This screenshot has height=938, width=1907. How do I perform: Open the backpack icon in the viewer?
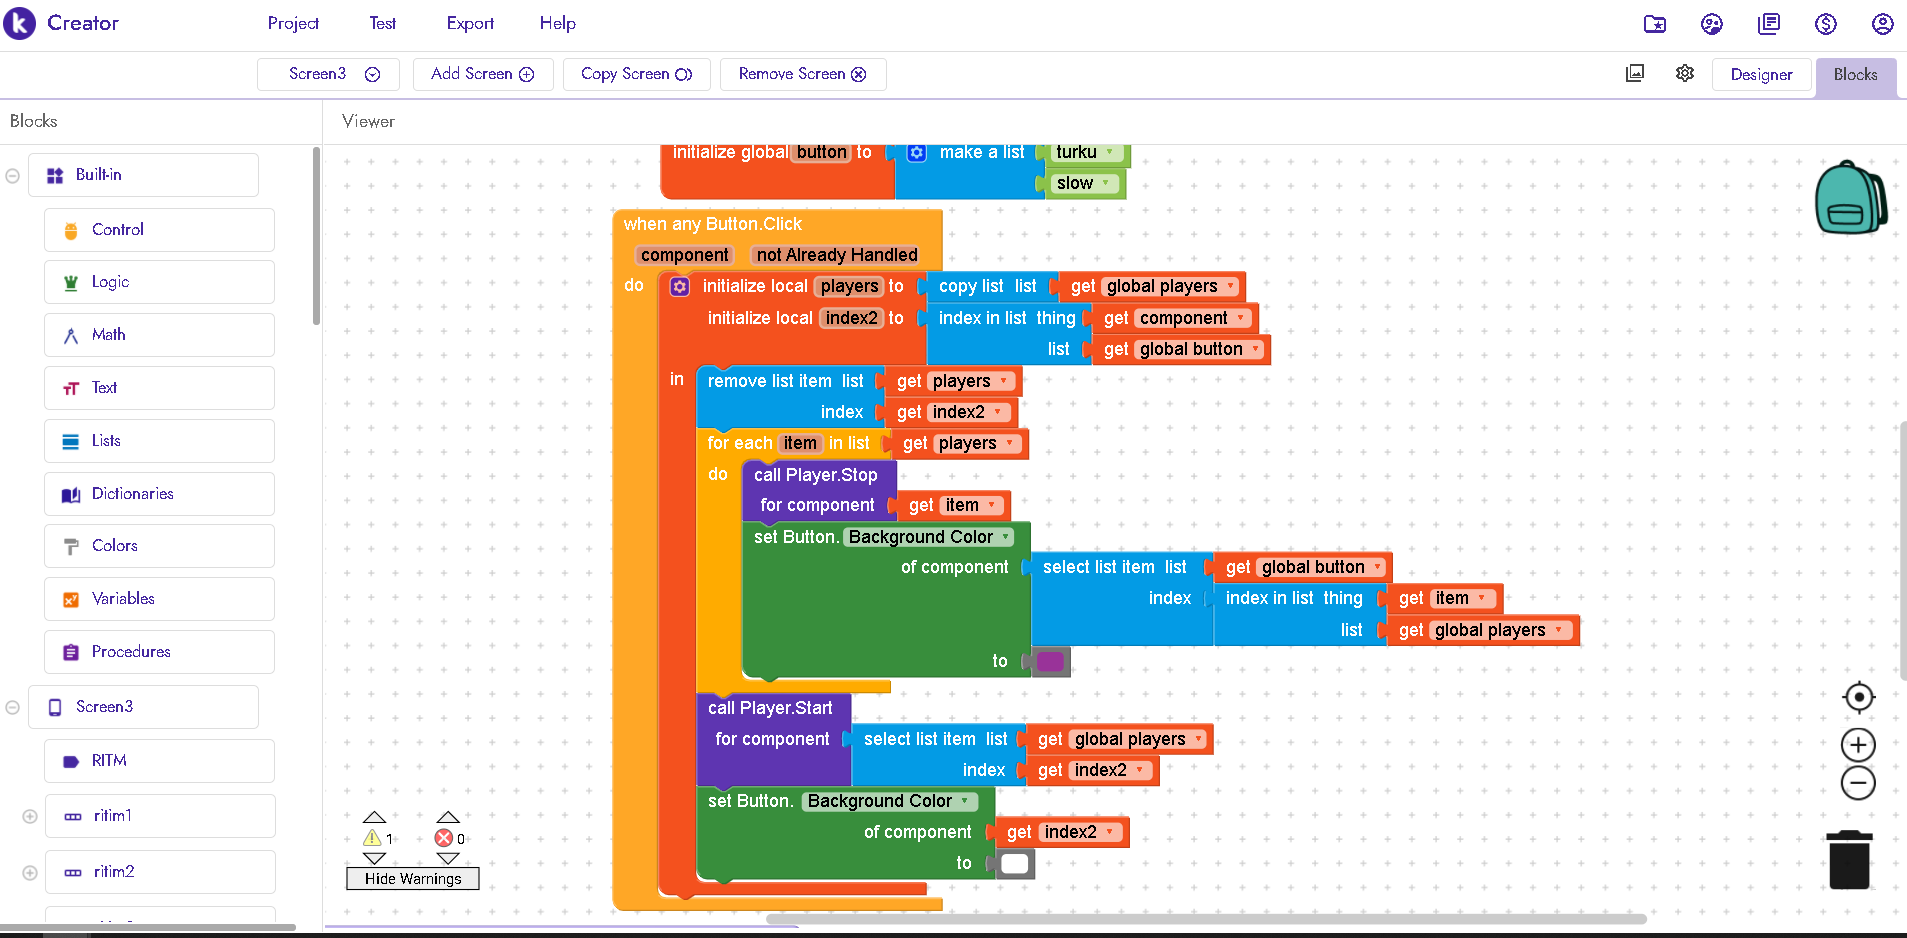pyautogui.click(x=1849, y=198)
